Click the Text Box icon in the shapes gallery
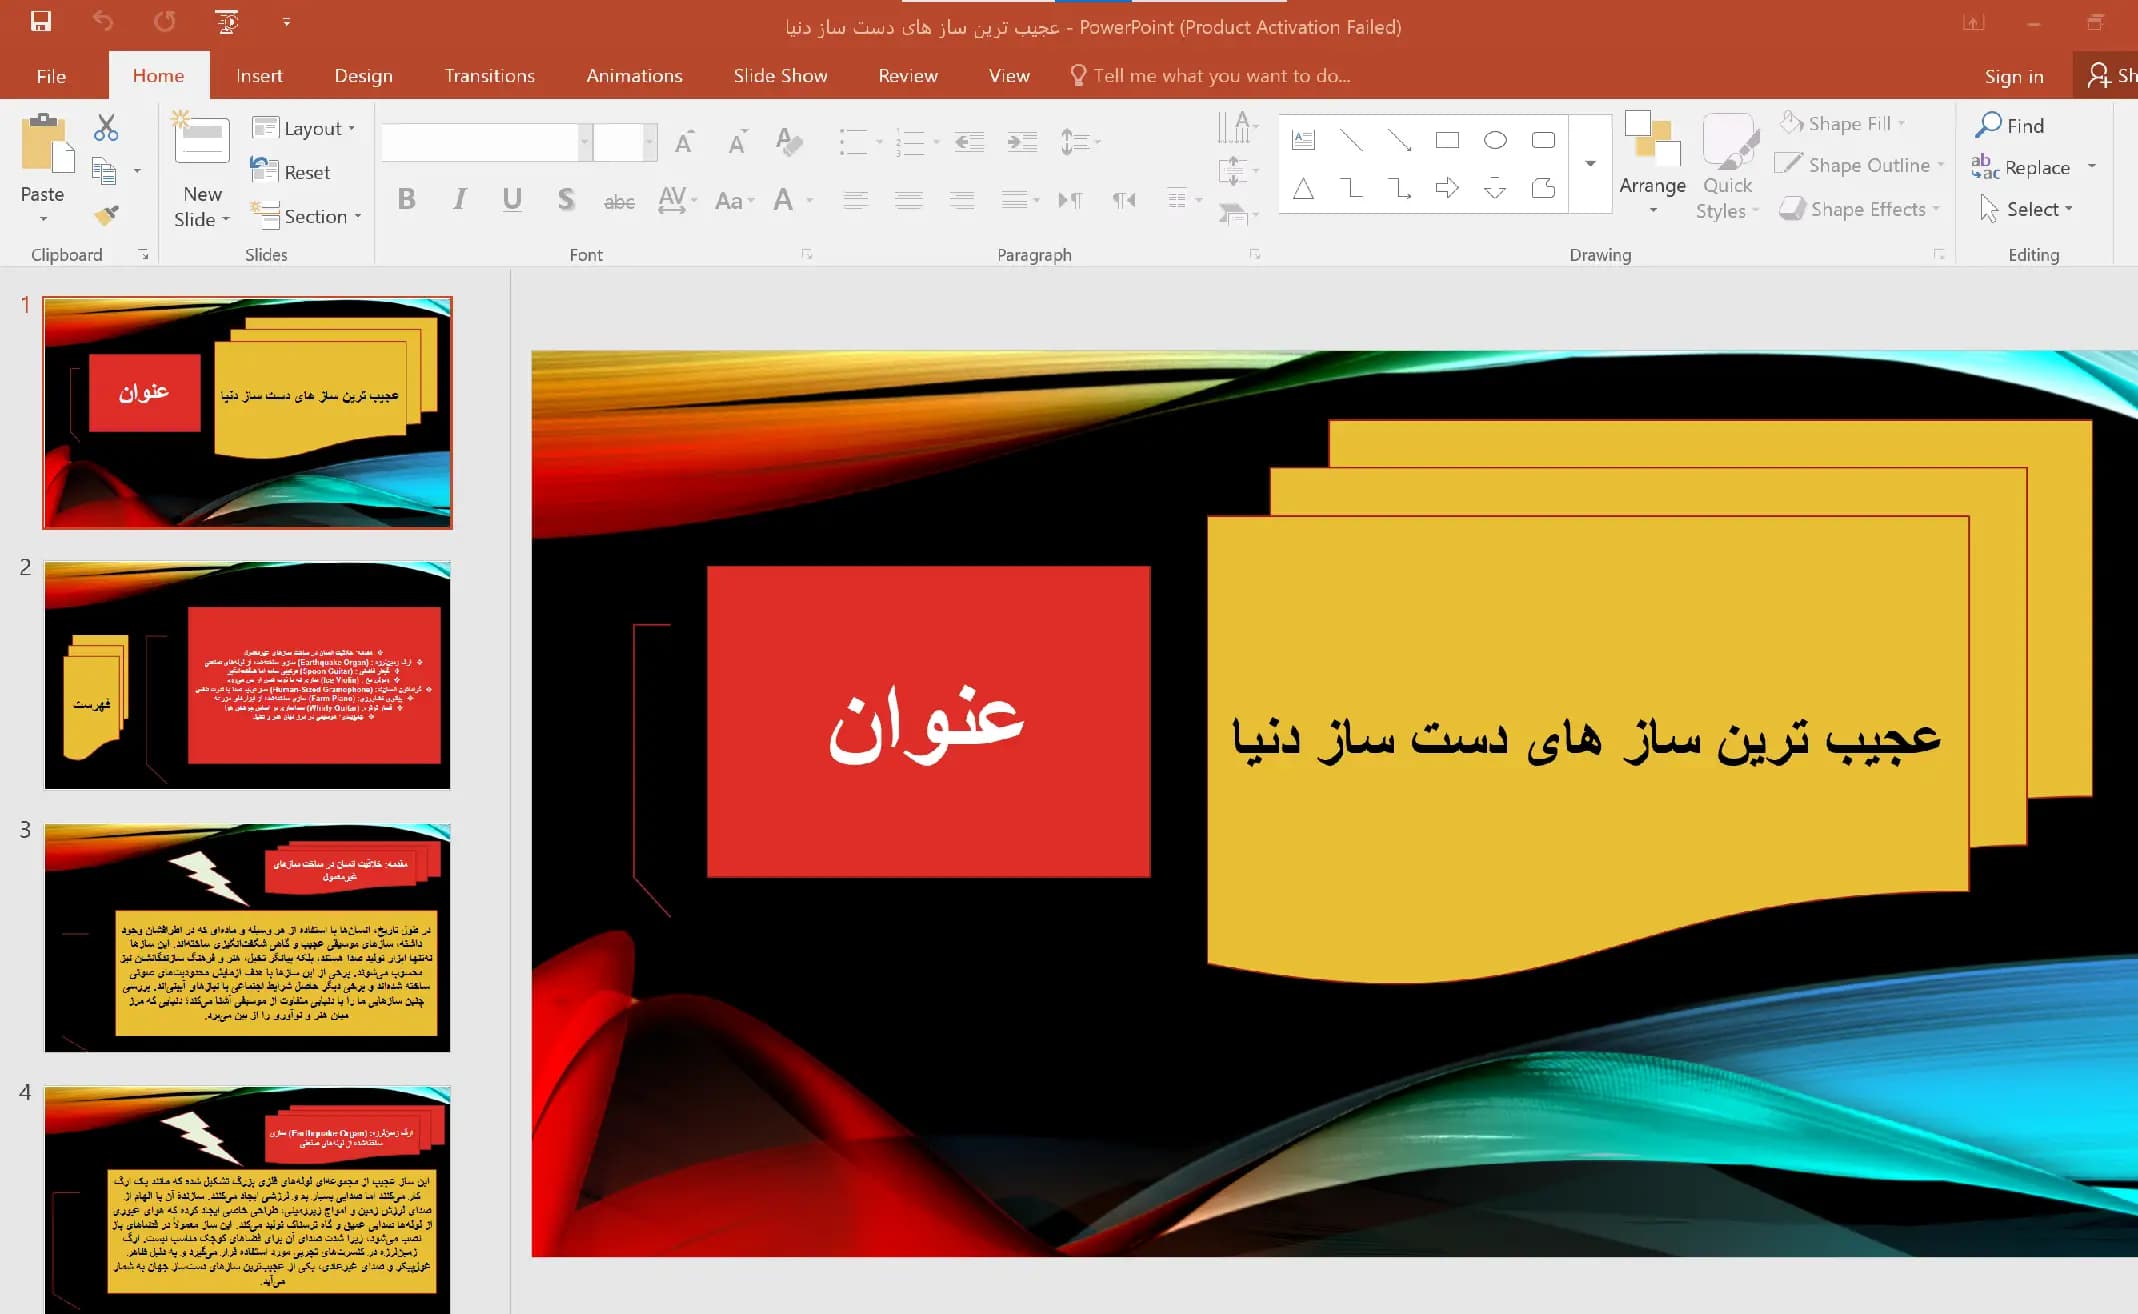Image resolution: width=2138 pixels, height=1314 pixels. 1303,140
